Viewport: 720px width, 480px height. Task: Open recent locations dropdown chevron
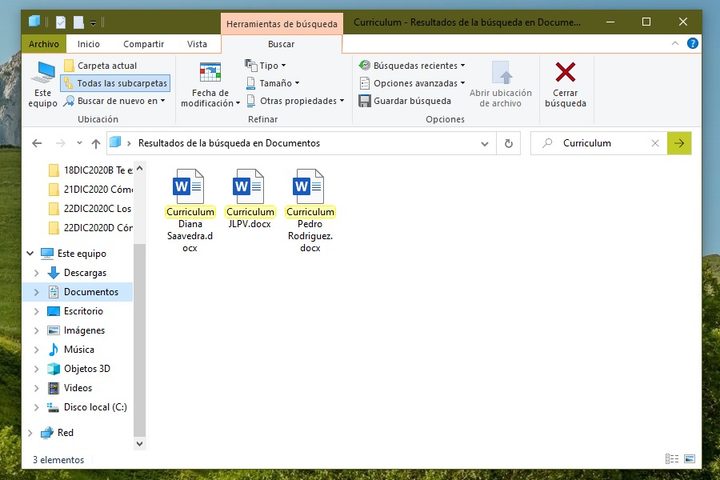tap(79, 143)
